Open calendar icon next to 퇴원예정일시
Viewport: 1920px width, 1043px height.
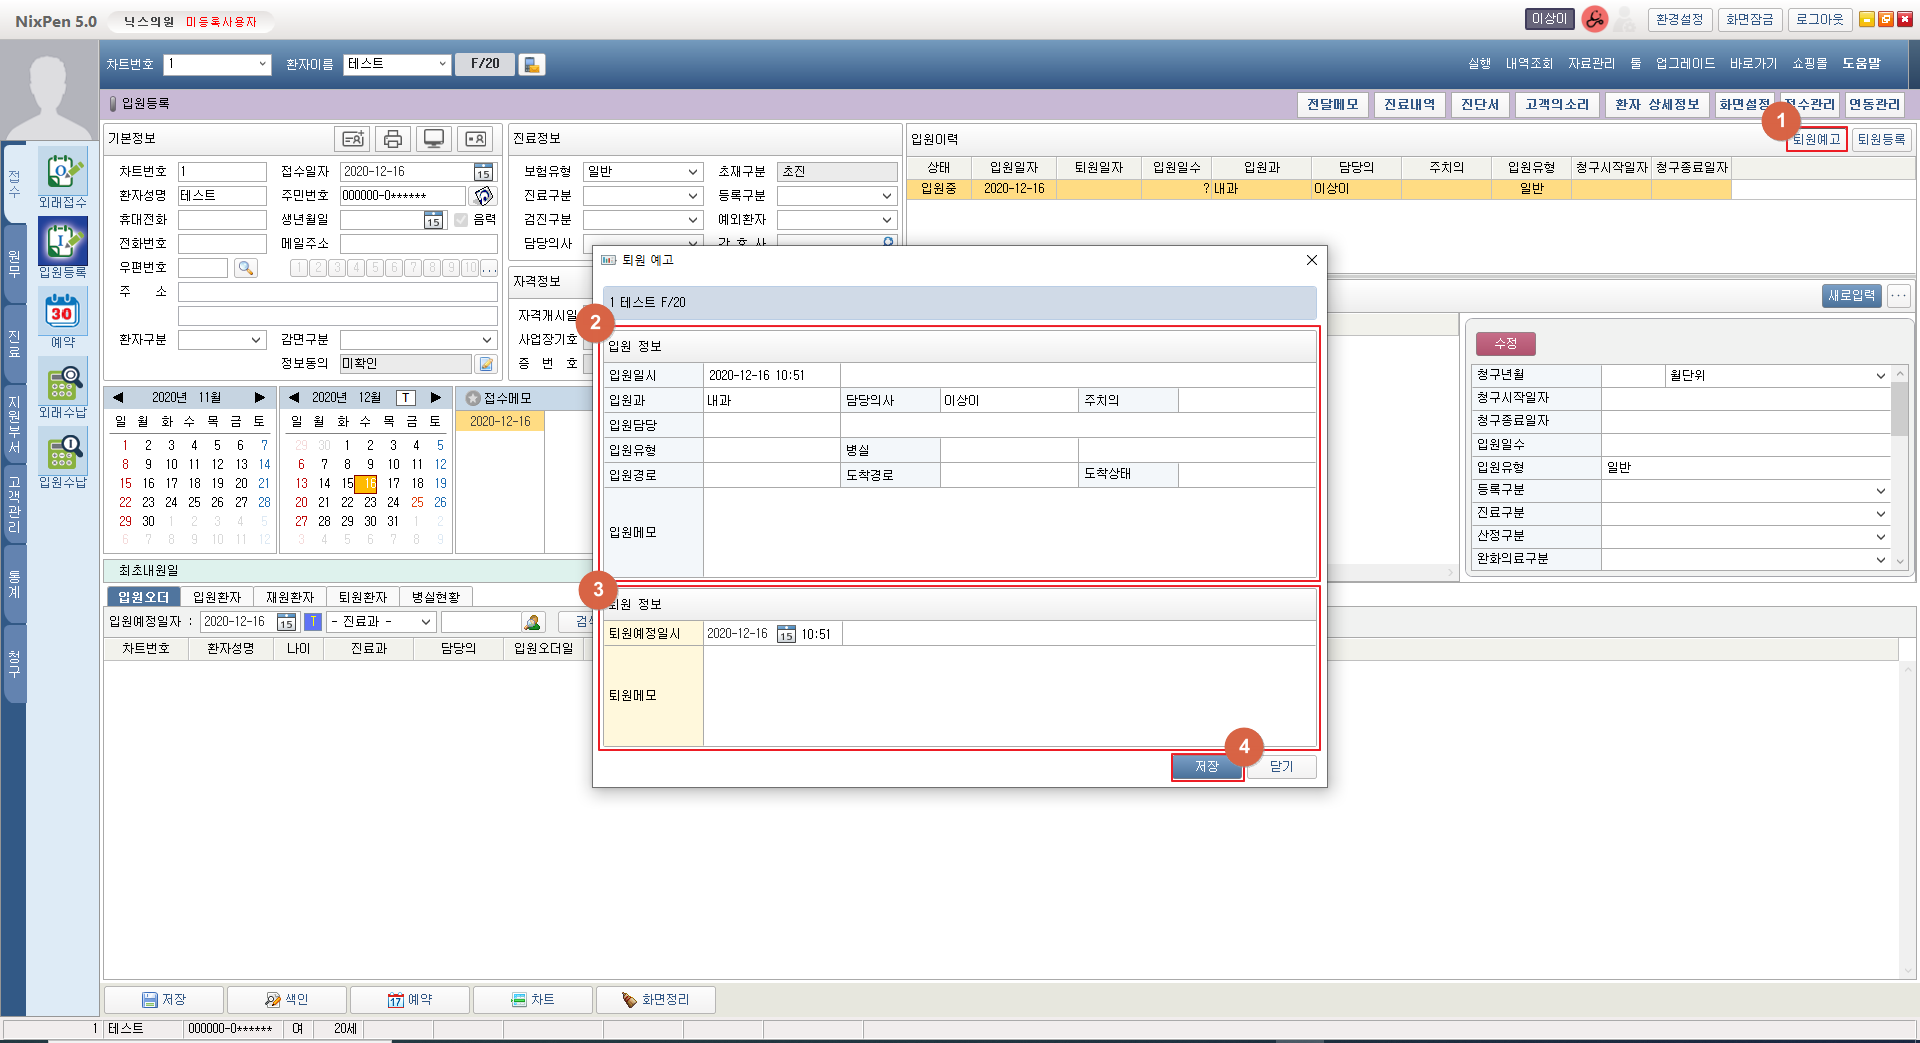pyautogui.click(x=786, y=634)
